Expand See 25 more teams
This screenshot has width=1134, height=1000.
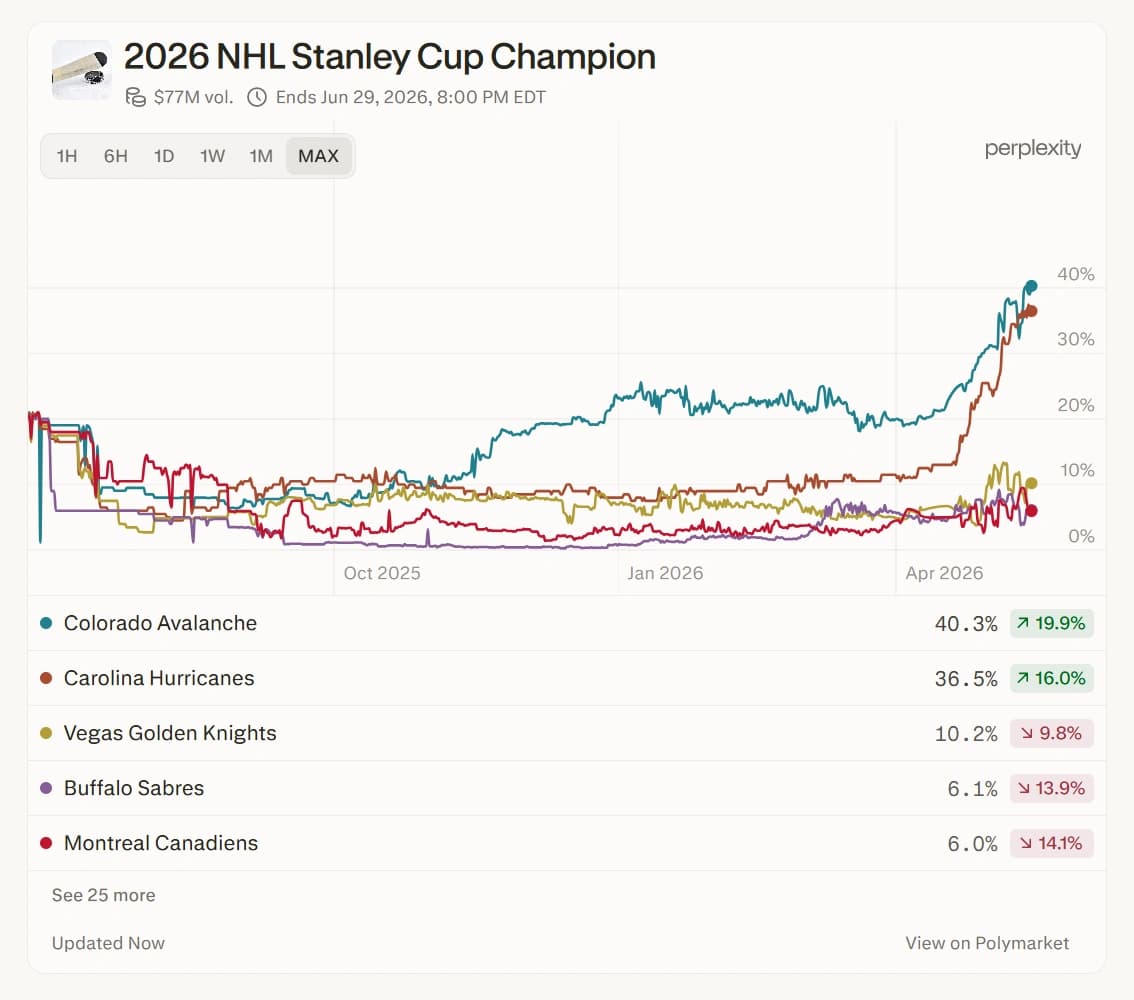(103, 895)
